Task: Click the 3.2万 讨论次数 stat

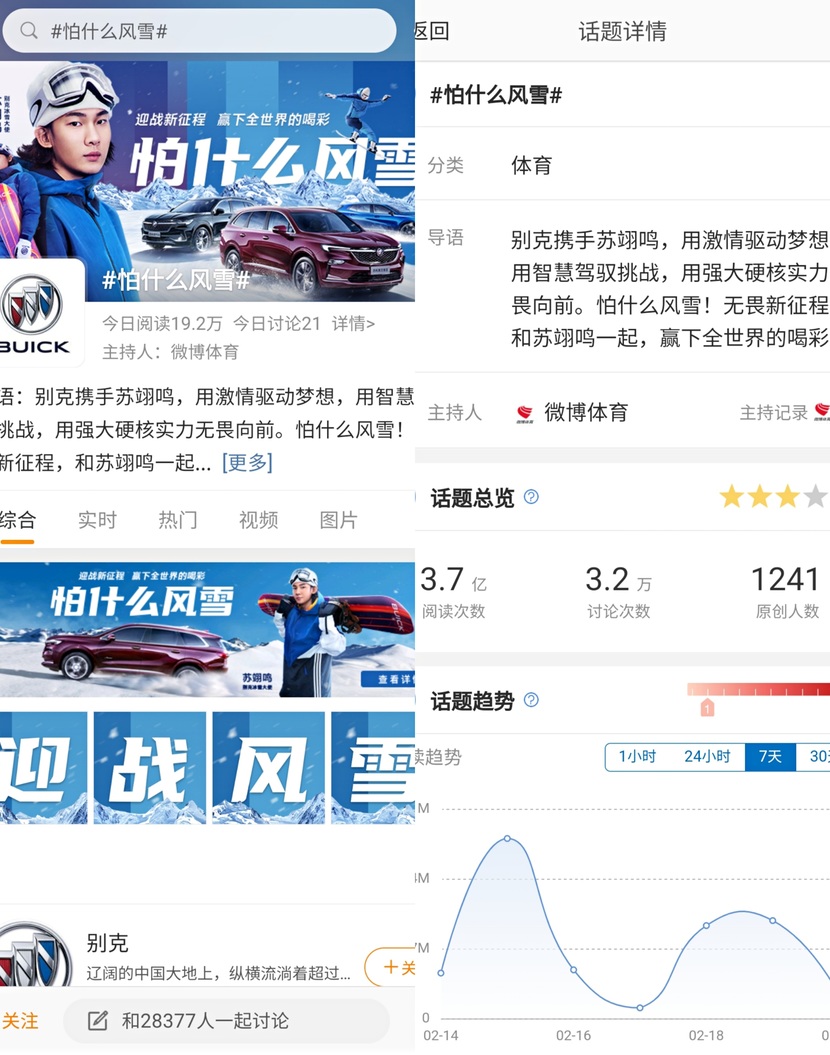Action: tap(619, 591)
